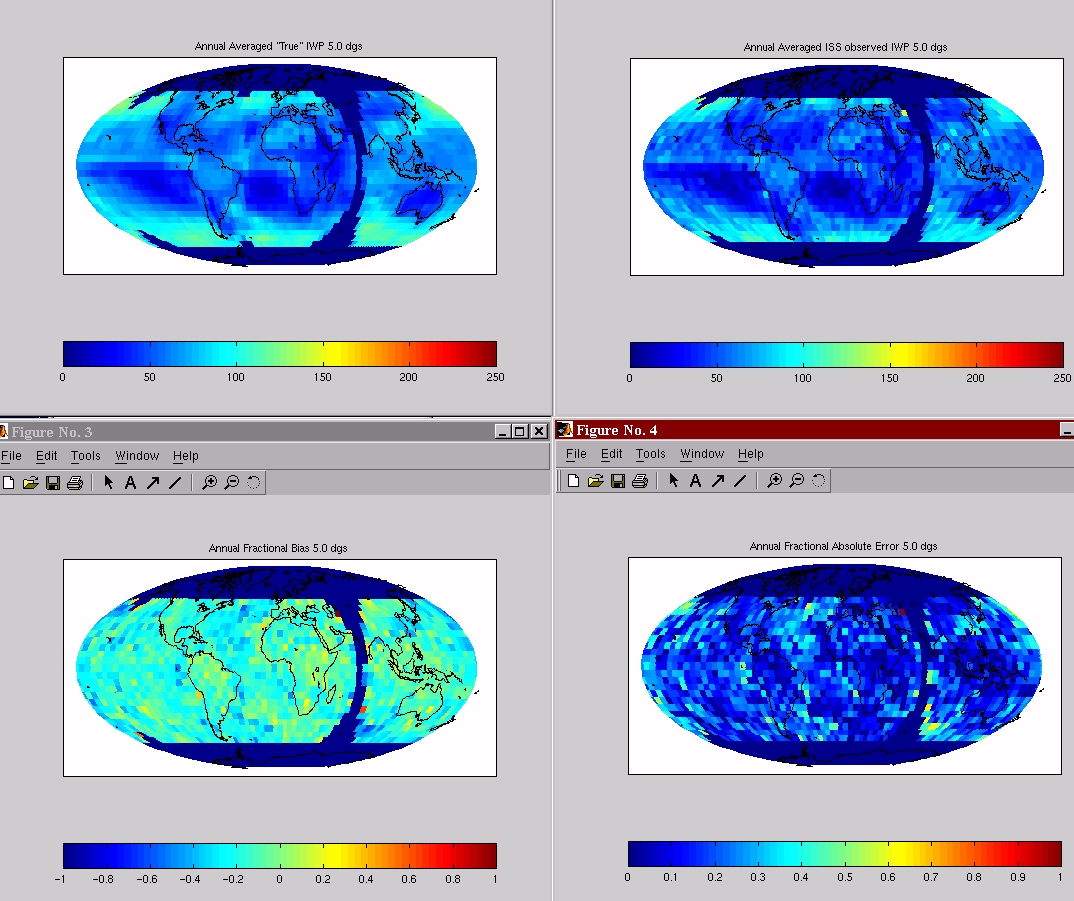Image resolution: width=1074 pixels, height=901 pixels.
Task: Click Save icon in Figure No. 4 toolbar
Action: [x=618, y=481]
